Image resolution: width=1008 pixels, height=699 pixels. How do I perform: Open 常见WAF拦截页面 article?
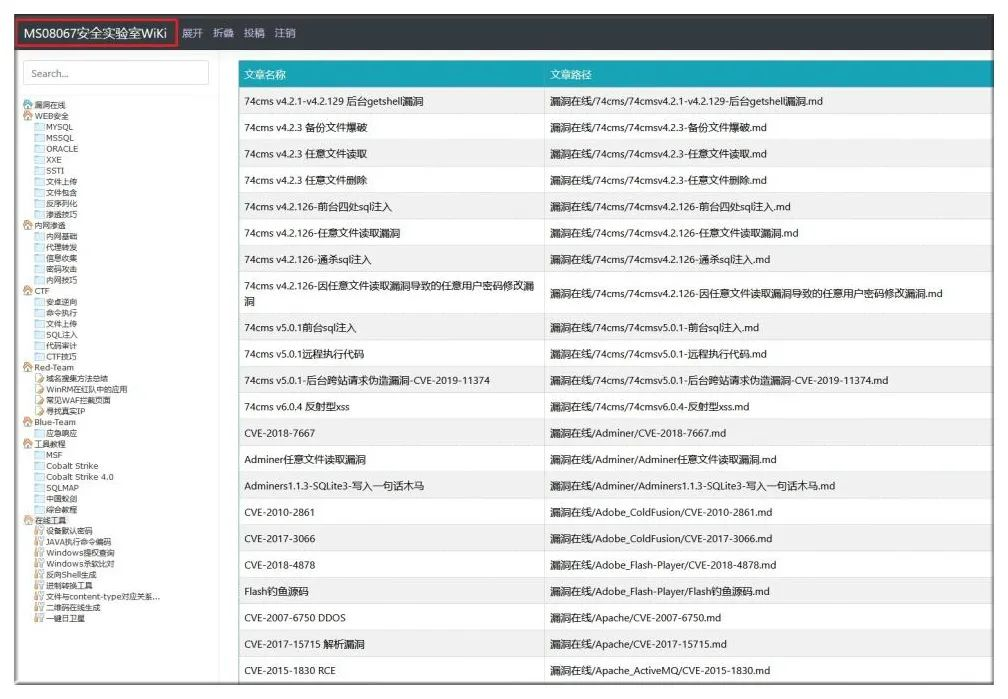[78, 400]
